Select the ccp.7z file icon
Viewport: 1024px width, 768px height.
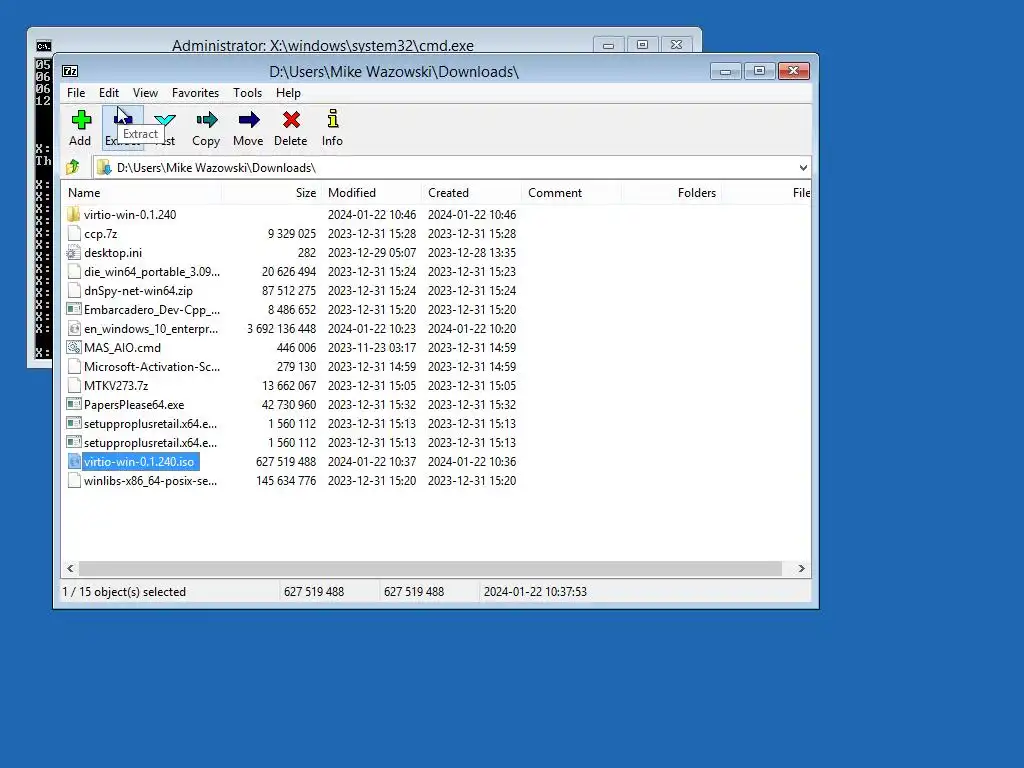[74, 234]
